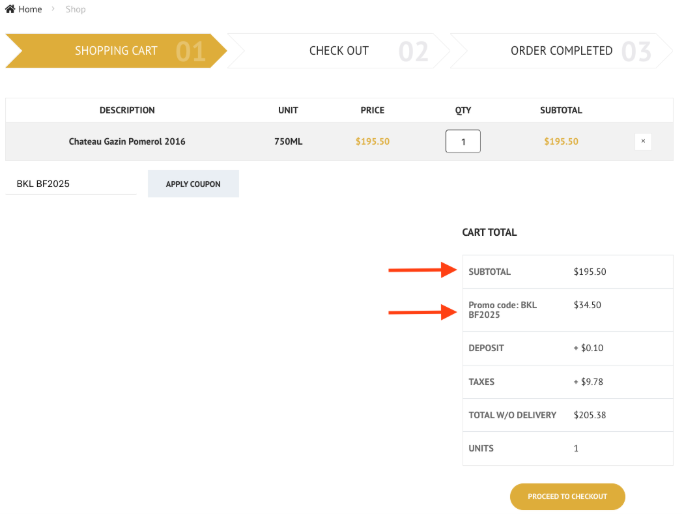Screen dimensions: 684x514
Task: Select the $195.50 price in the Price column
Action: tap(372, 141)
